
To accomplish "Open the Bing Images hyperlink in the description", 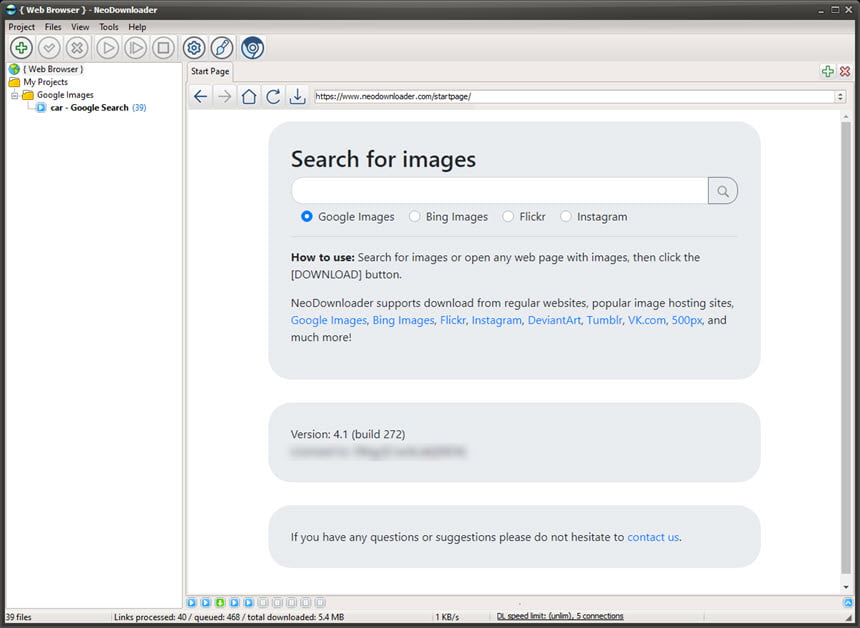I will (403, 320).
